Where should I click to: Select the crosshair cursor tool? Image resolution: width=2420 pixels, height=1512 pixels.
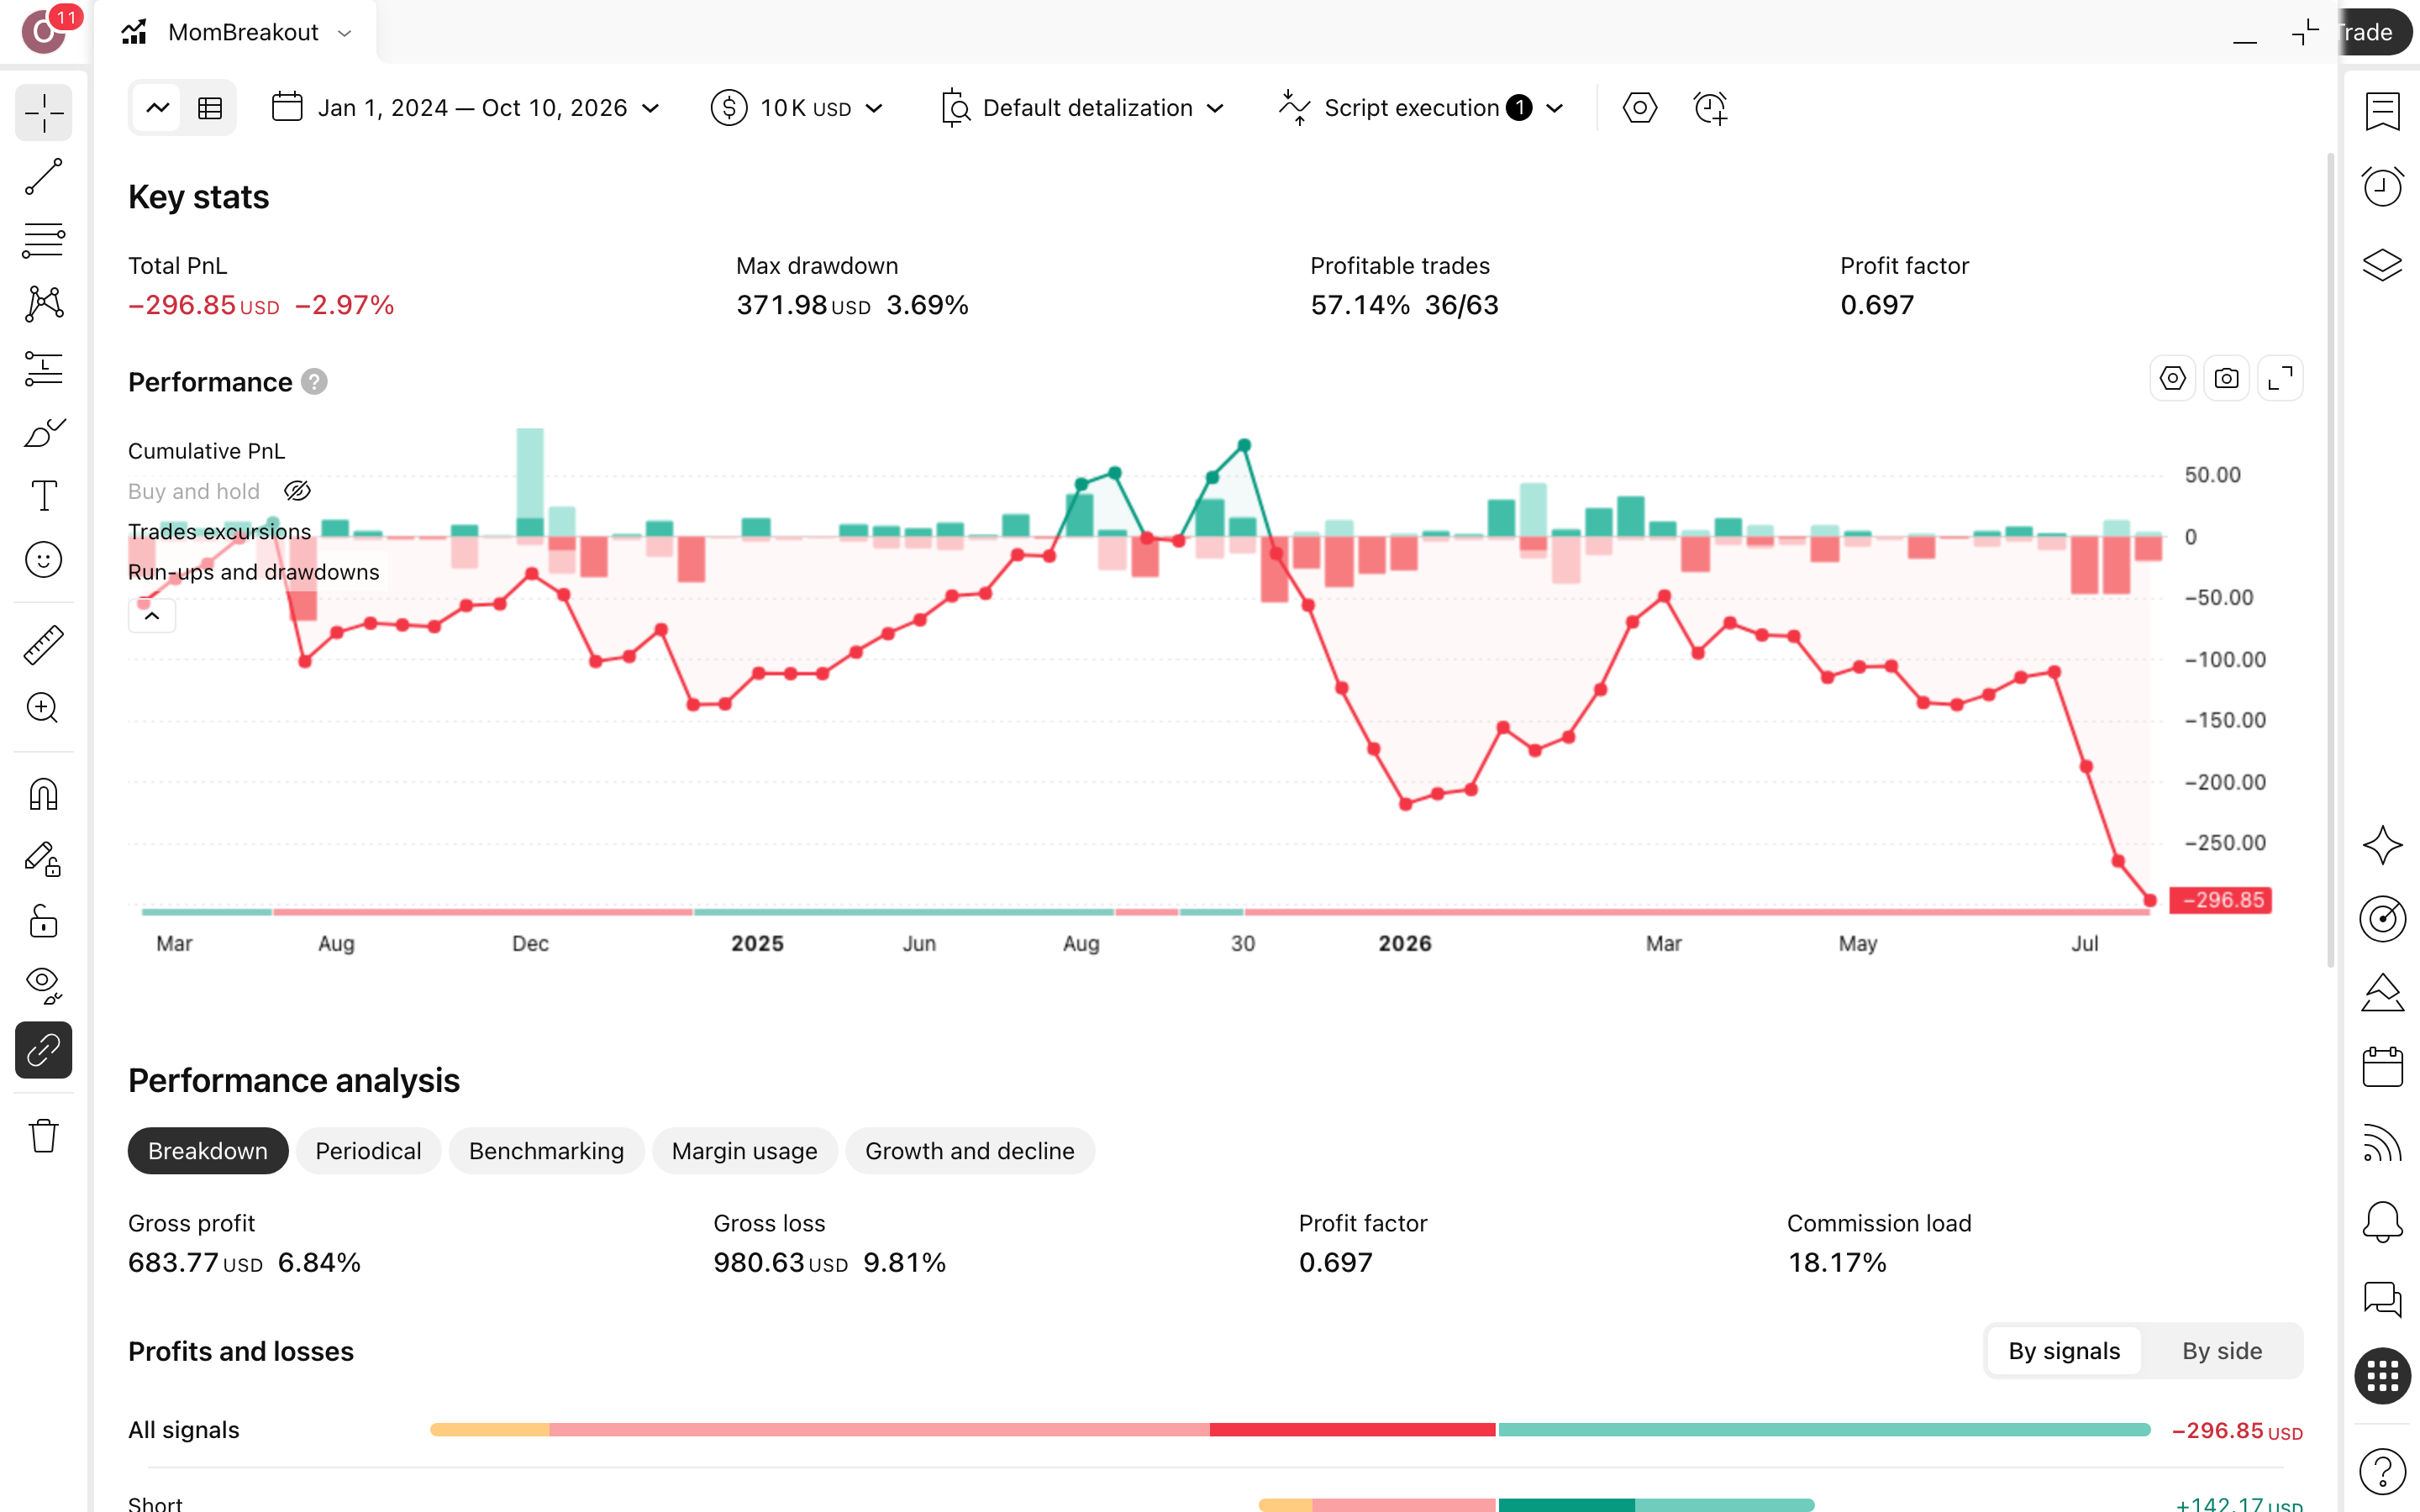pyautogui.click(x=44, y=113)
